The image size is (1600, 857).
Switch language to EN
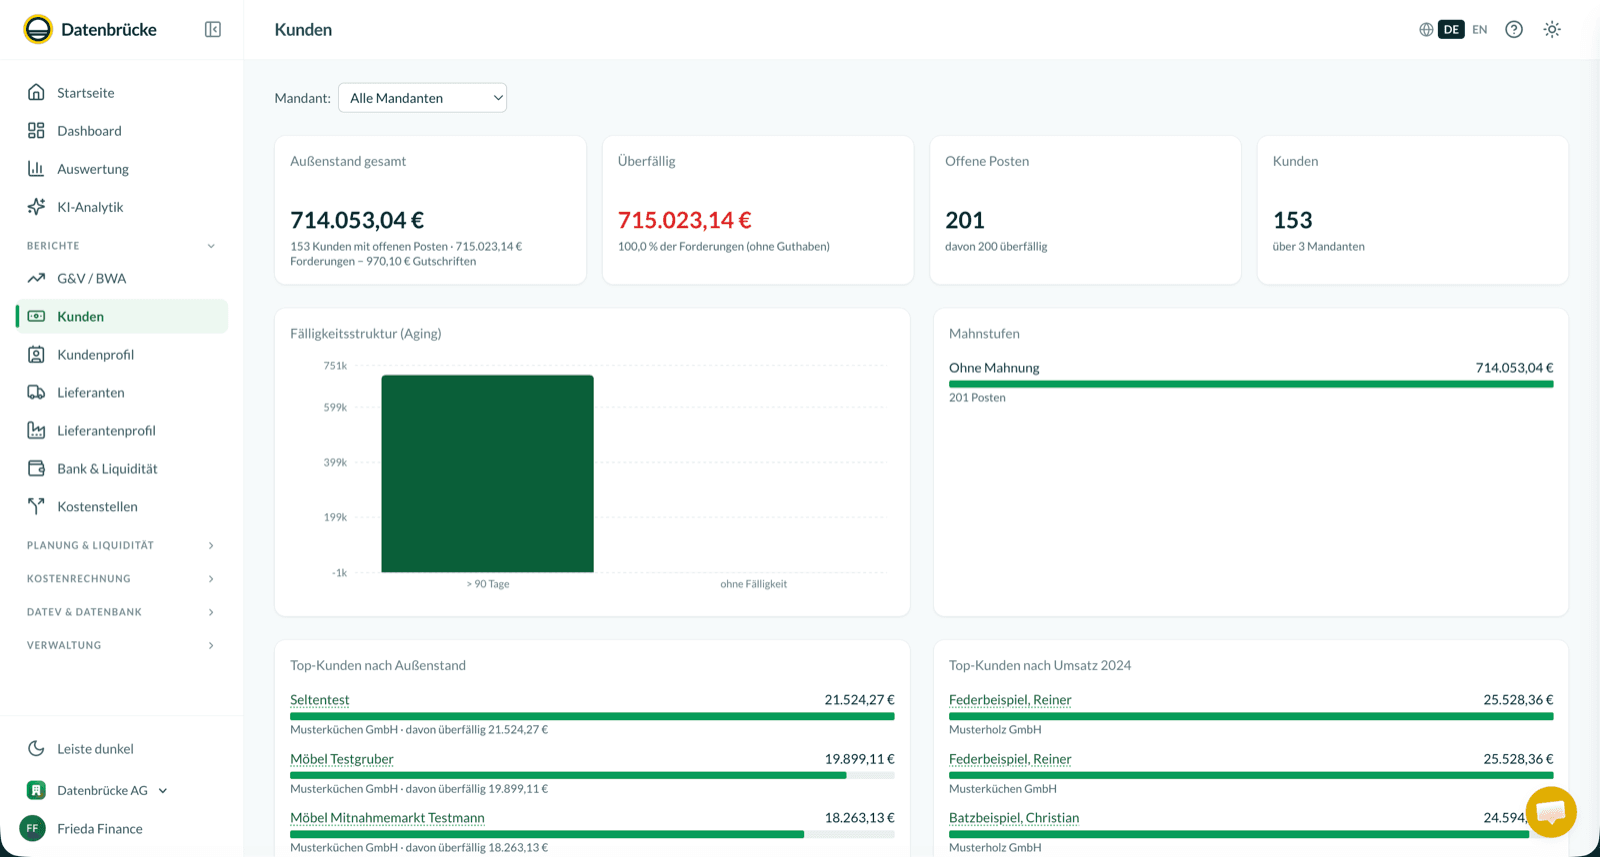click(x=1480, y=30)
